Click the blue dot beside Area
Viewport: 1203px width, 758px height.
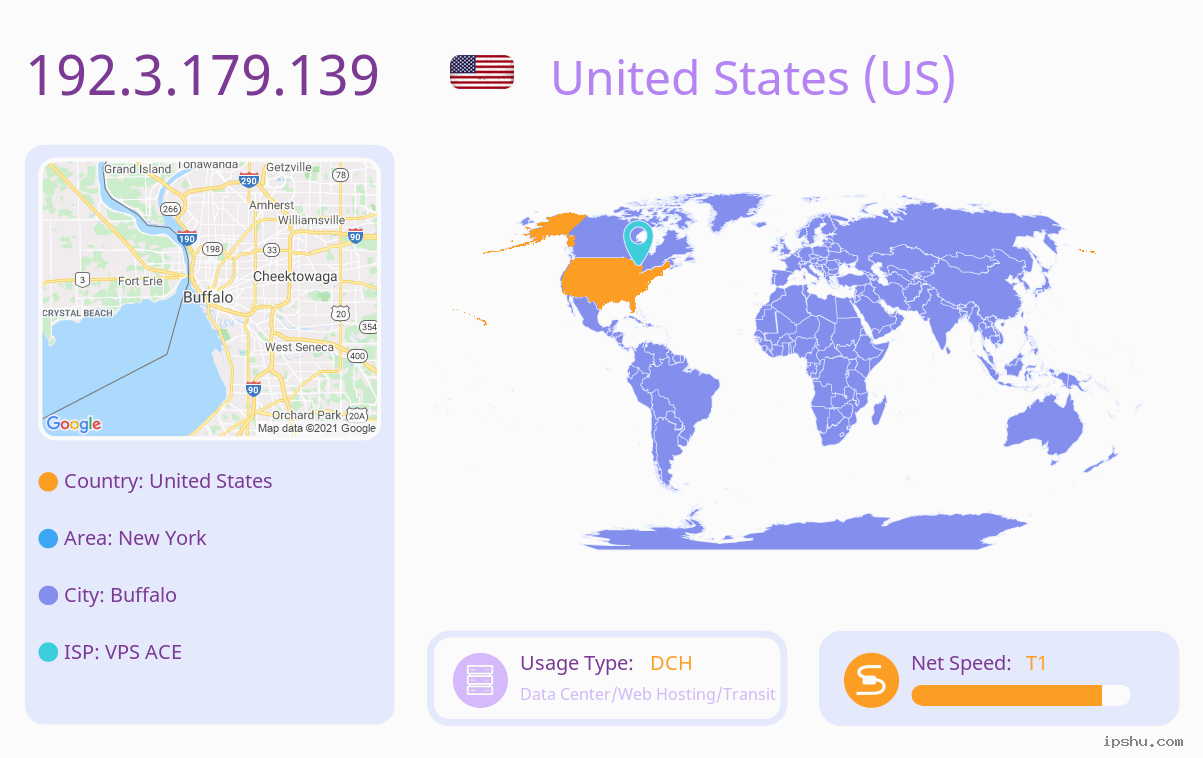(x=48, y=539)
